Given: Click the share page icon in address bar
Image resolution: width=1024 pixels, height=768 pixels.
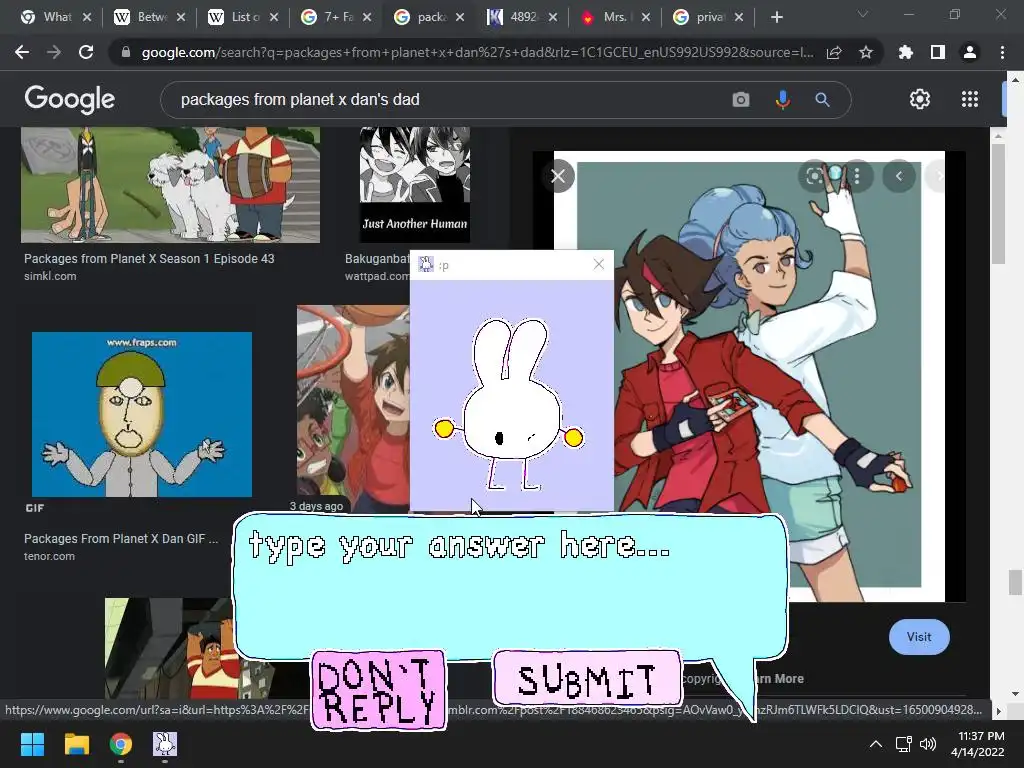Looking at the screenshot, I should click(834, 52).
